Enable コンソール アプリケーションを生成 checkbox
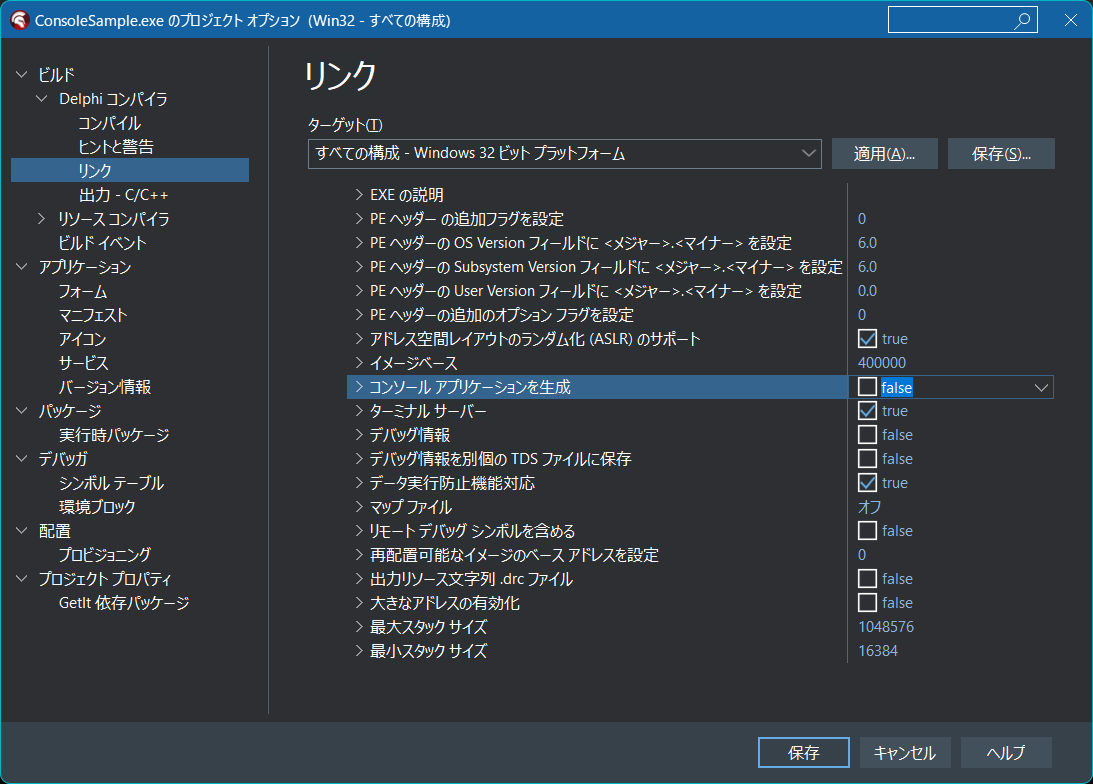The image size is (1093, 784). pos(867,387)
